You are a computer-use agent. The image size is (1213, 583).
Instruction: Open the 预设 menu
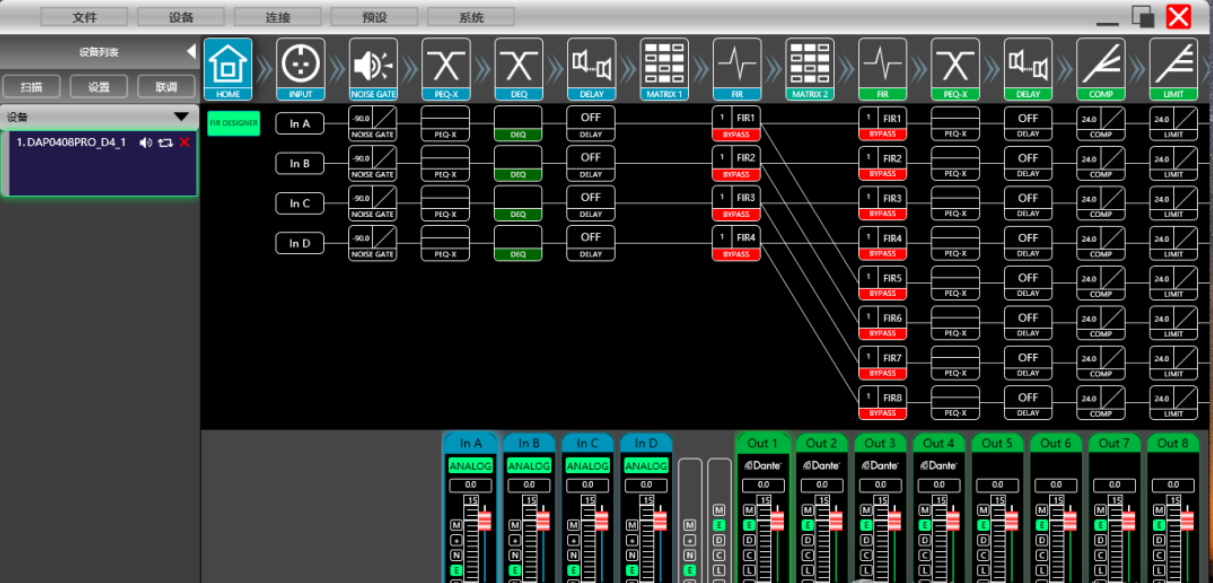click(x=374, y=17)
